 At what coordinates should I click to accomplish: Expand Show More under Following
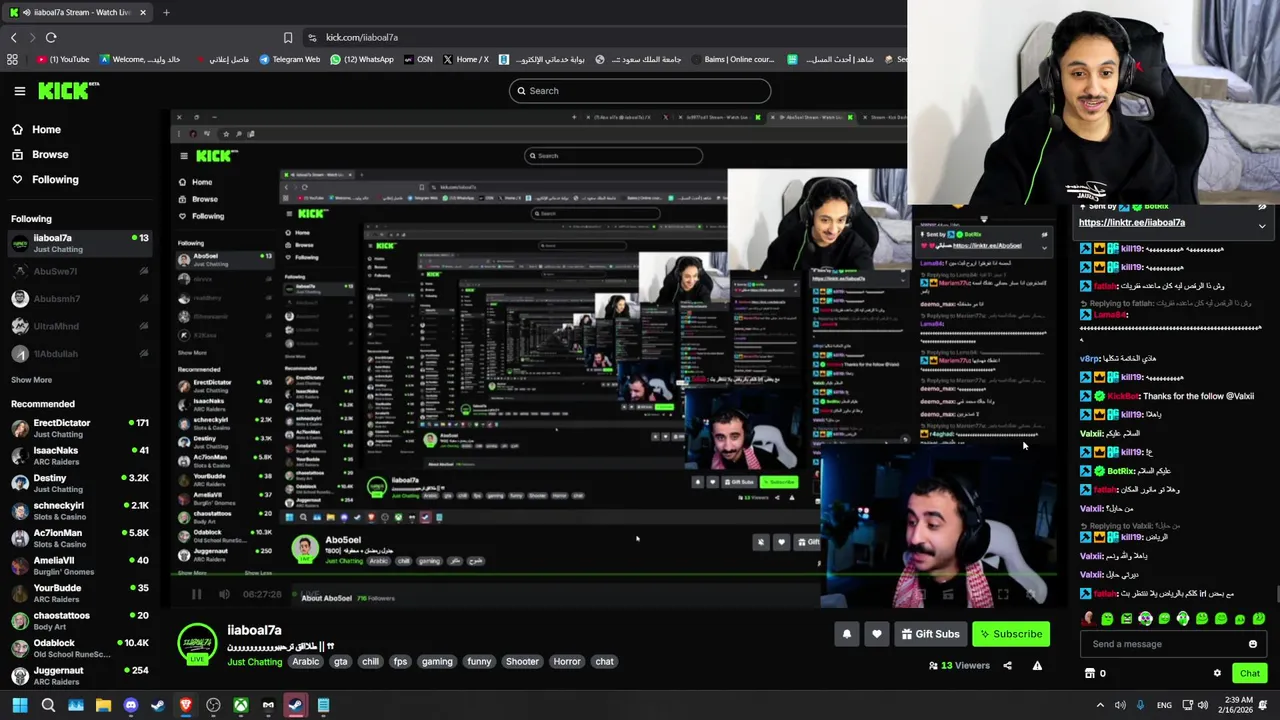point(31,380)
